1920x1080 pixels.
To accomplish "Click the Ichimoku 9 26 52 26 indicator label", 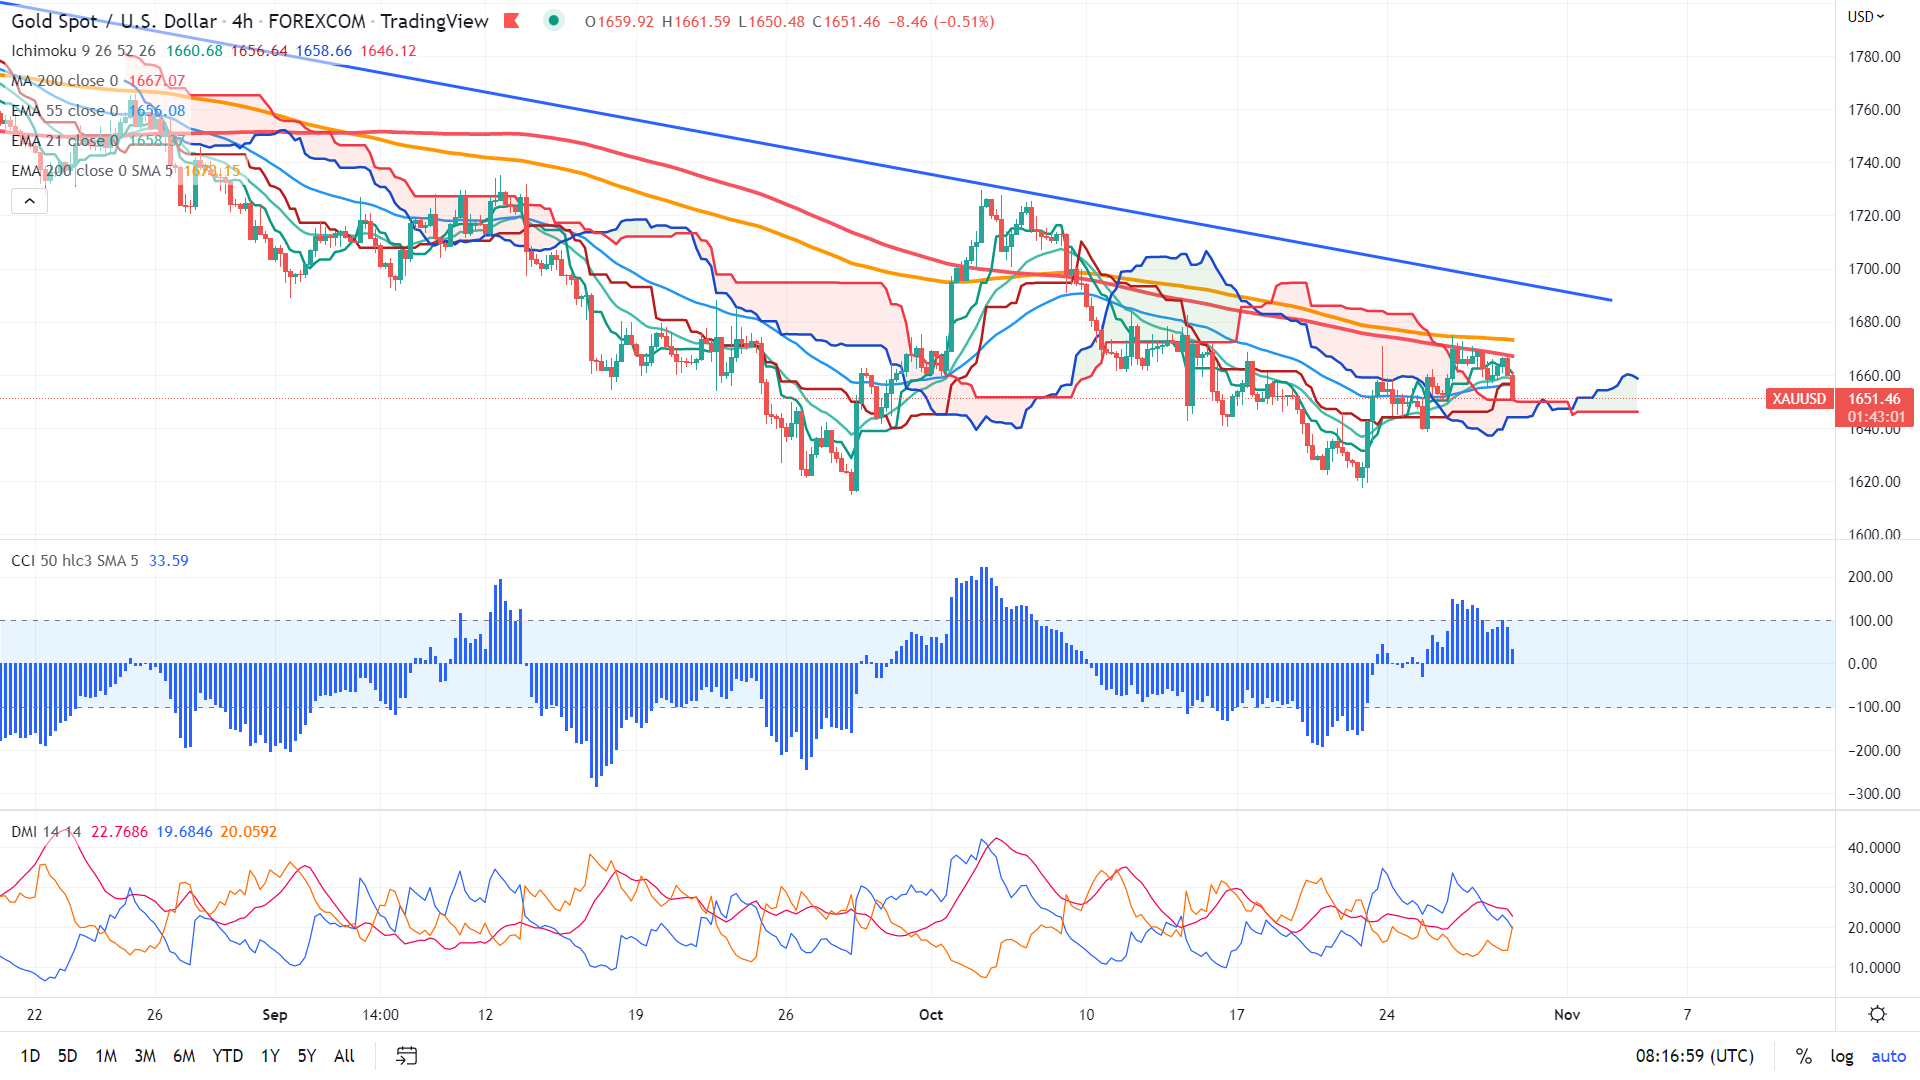I will [83, 51].
